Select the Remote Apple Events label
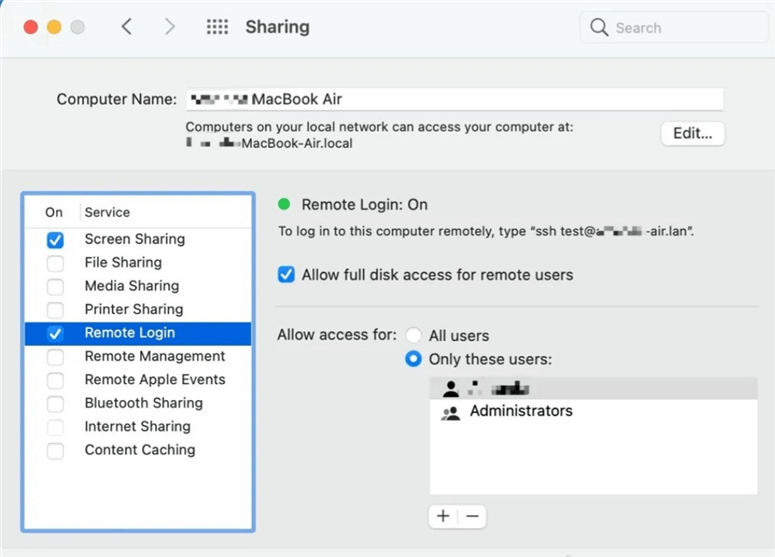 coord(155,380)
